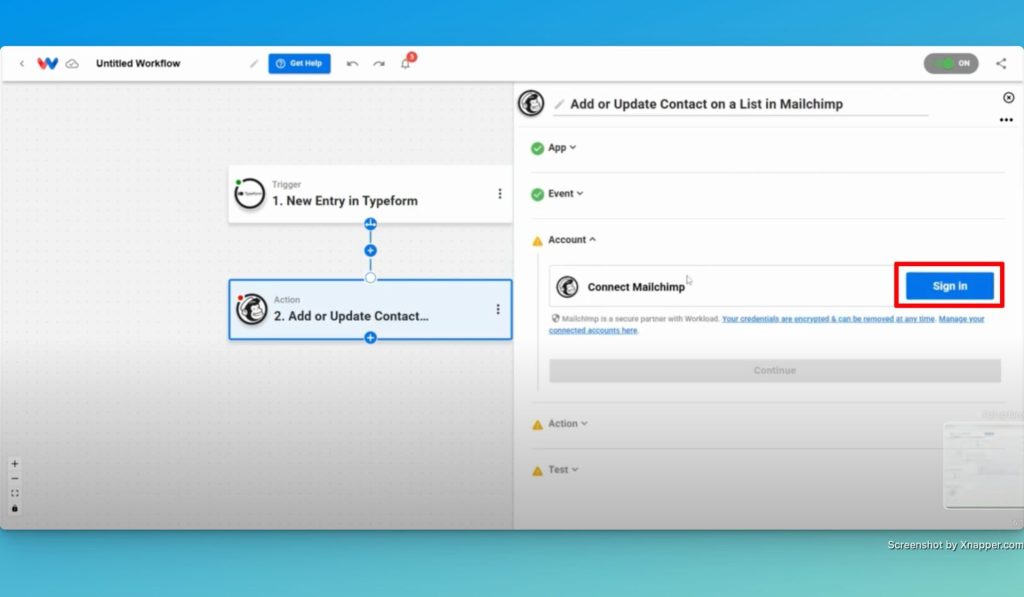Zoom in on the canvas
The image size is (1024, 597).
14,464
